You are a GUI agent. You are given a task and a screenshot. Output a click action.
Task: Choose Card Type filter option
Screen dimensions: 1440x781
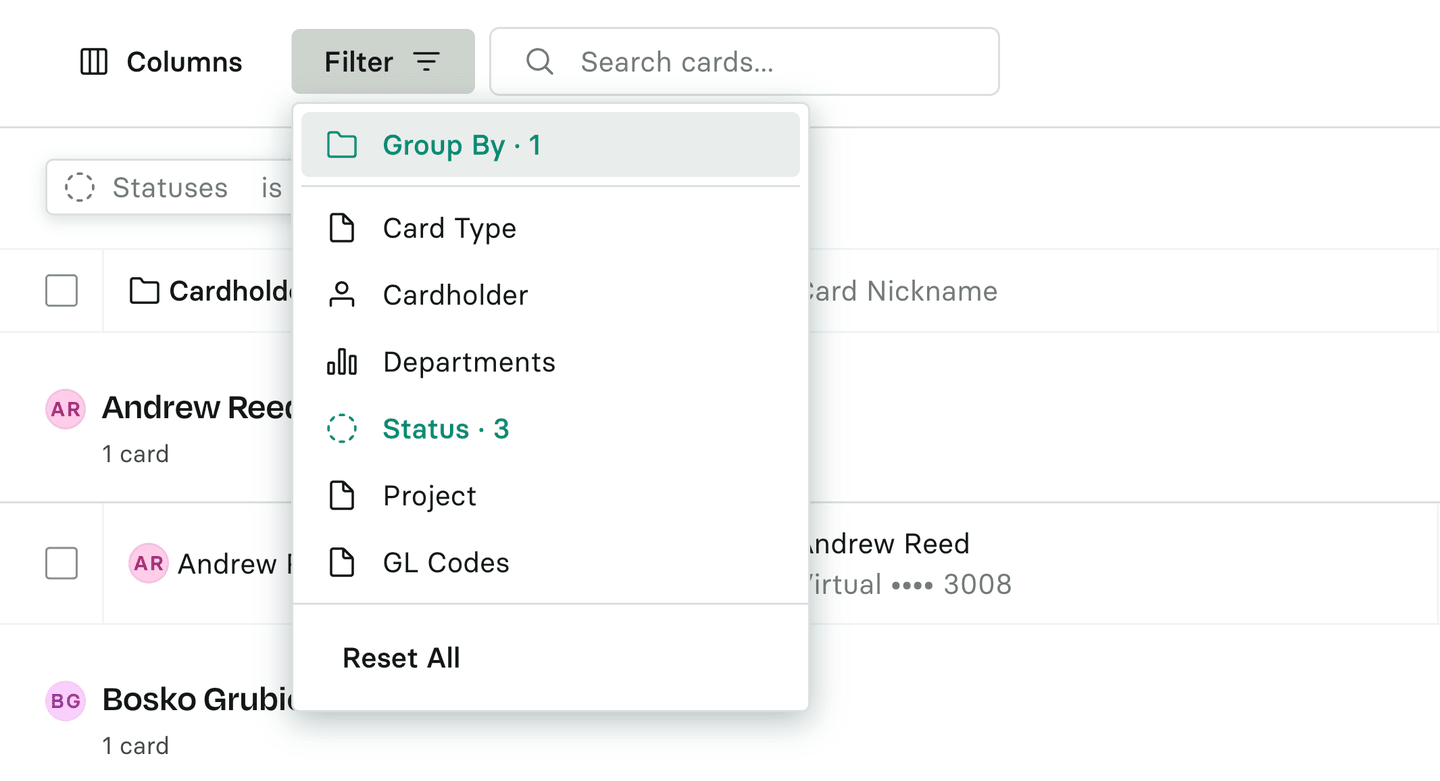[449, 229]
